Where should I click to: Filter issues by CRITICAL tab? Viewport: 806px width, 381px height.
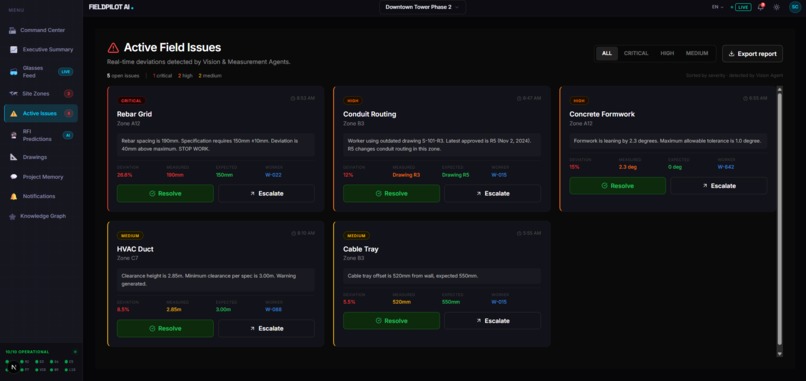coord(636,53)
